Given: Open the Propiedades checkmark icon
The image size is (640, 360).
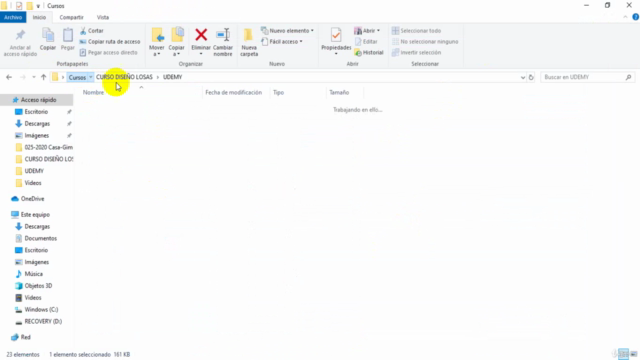Looking at the screenshot, I should tap(336, 36).
